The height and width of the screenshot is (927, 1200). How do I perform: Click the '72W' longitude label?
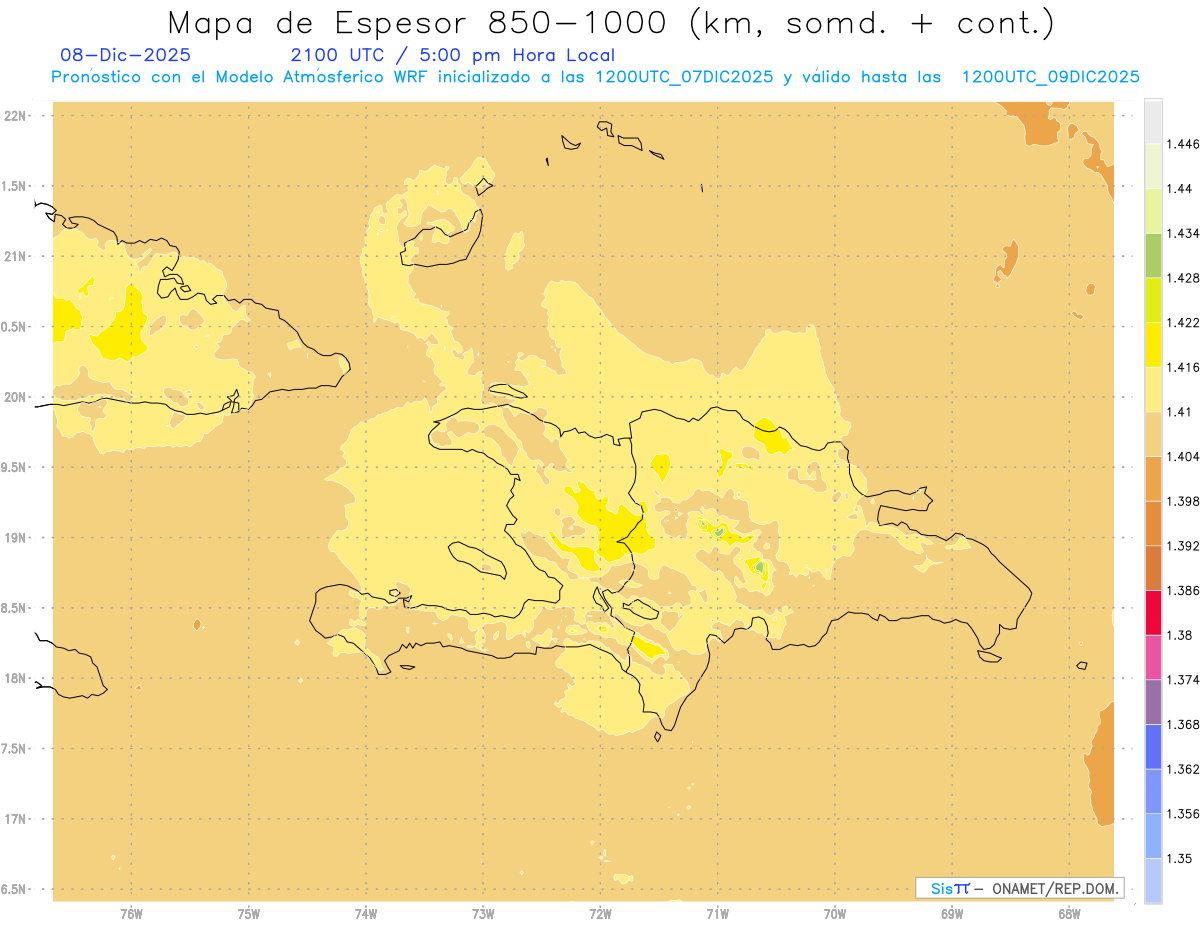pyautogui.click(x=600, y=914)
